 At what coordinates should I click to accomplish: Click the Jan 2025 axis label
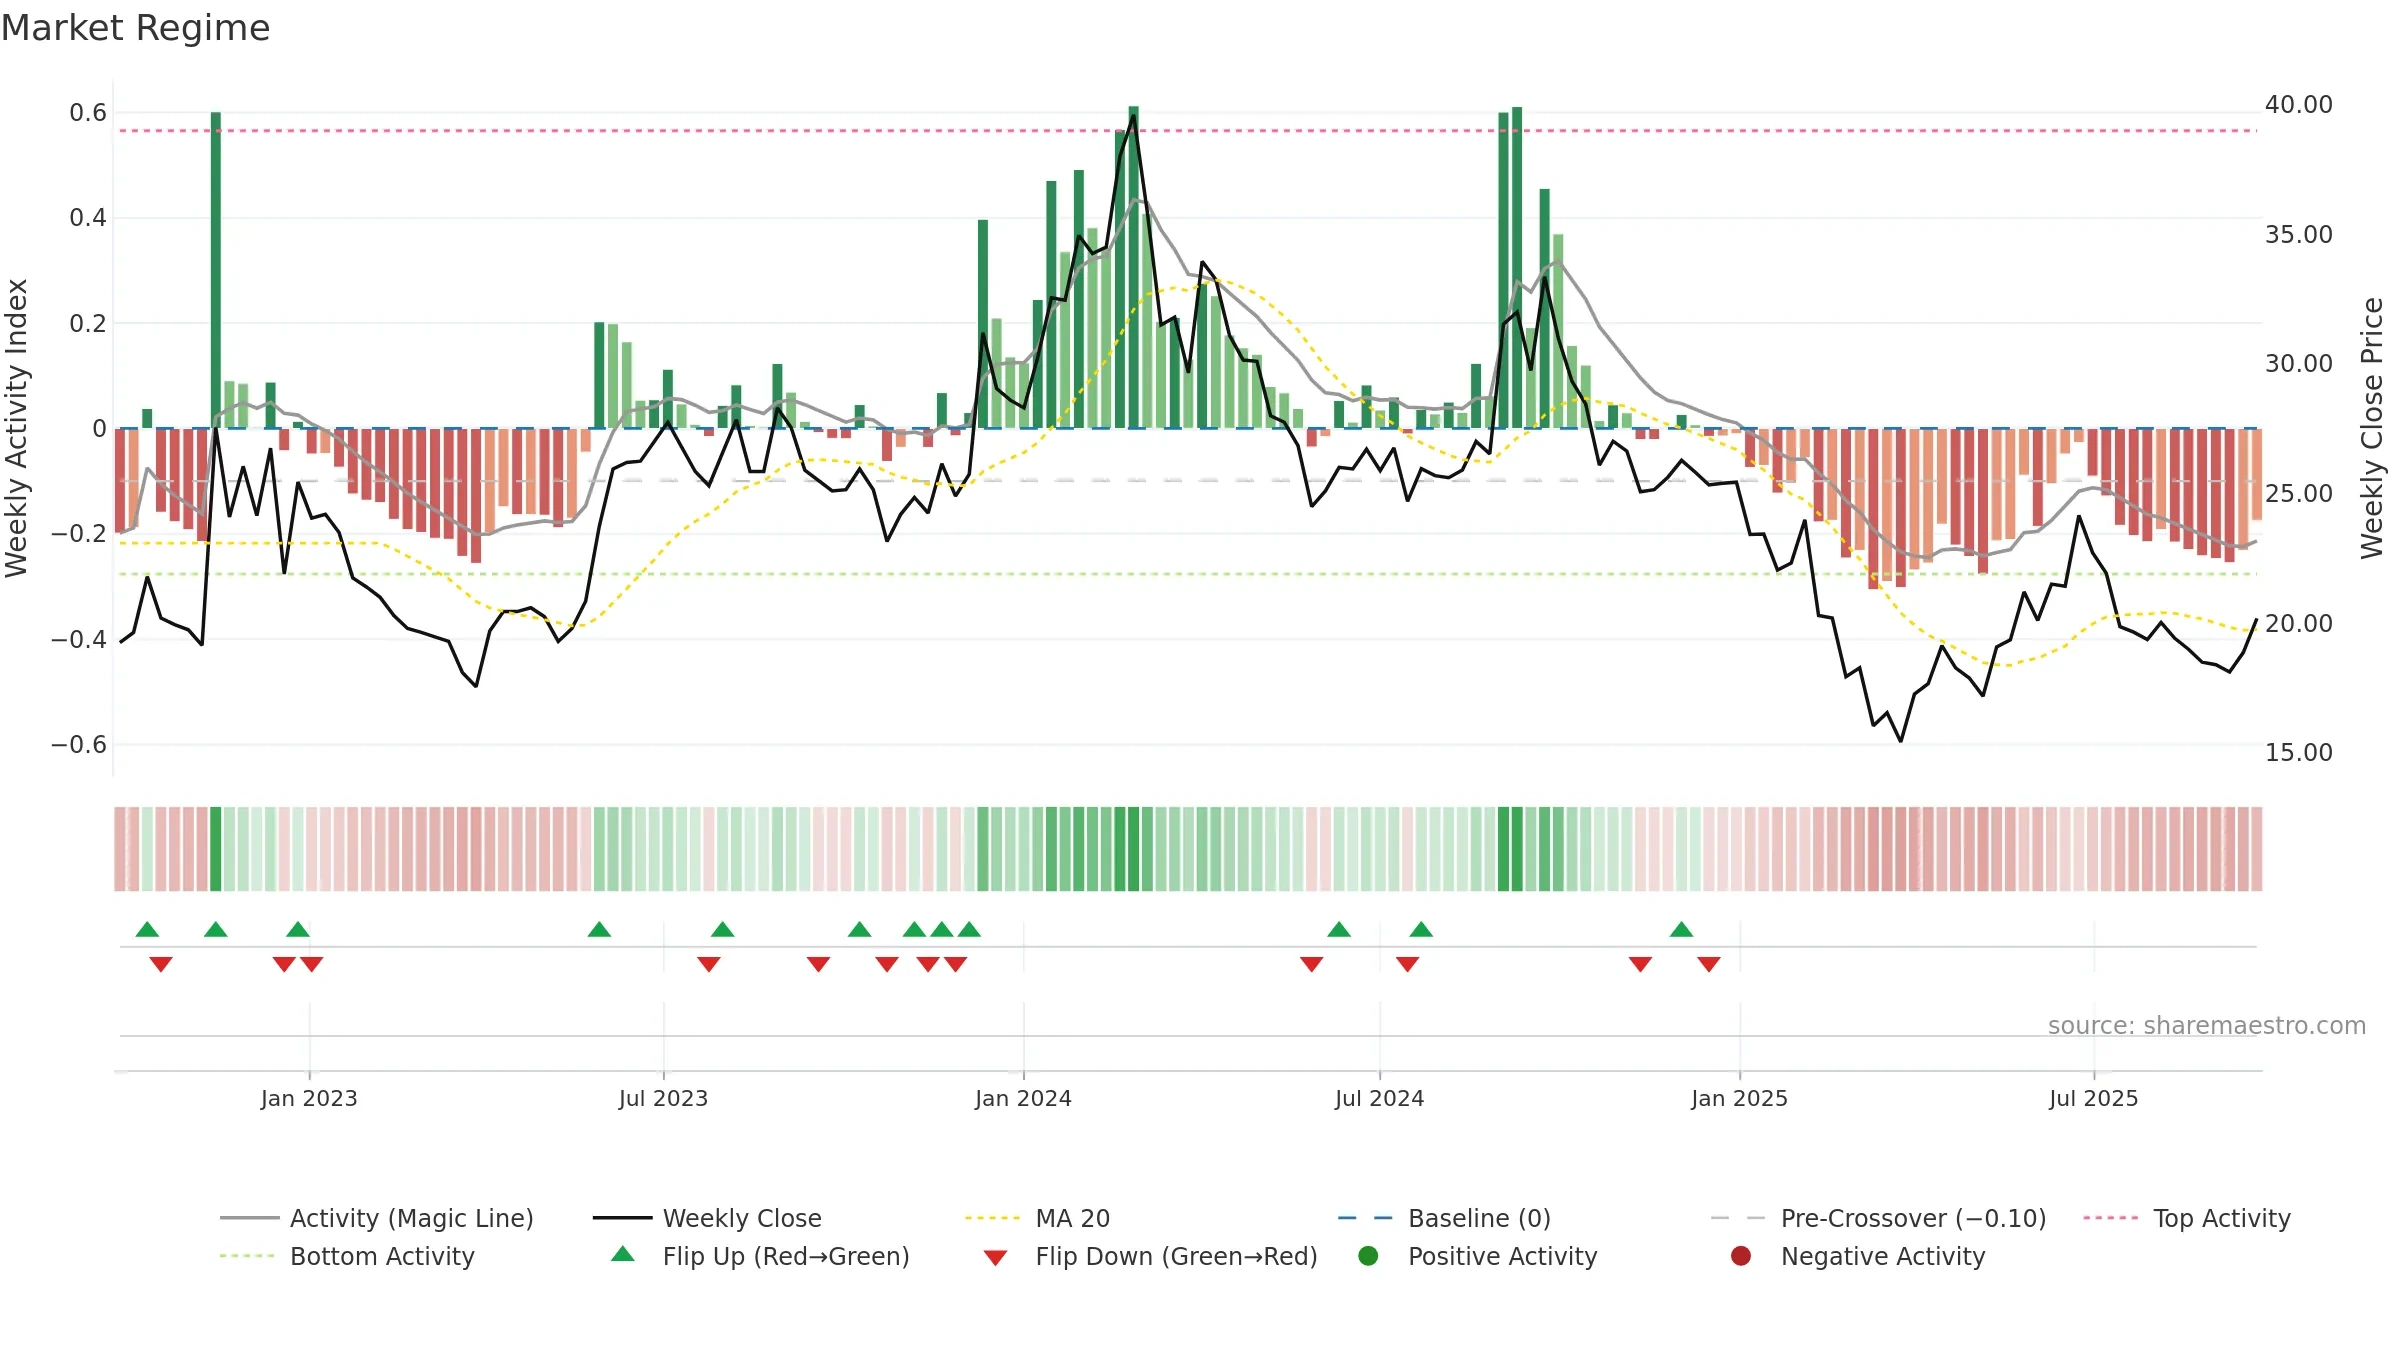[1739, 1098]
